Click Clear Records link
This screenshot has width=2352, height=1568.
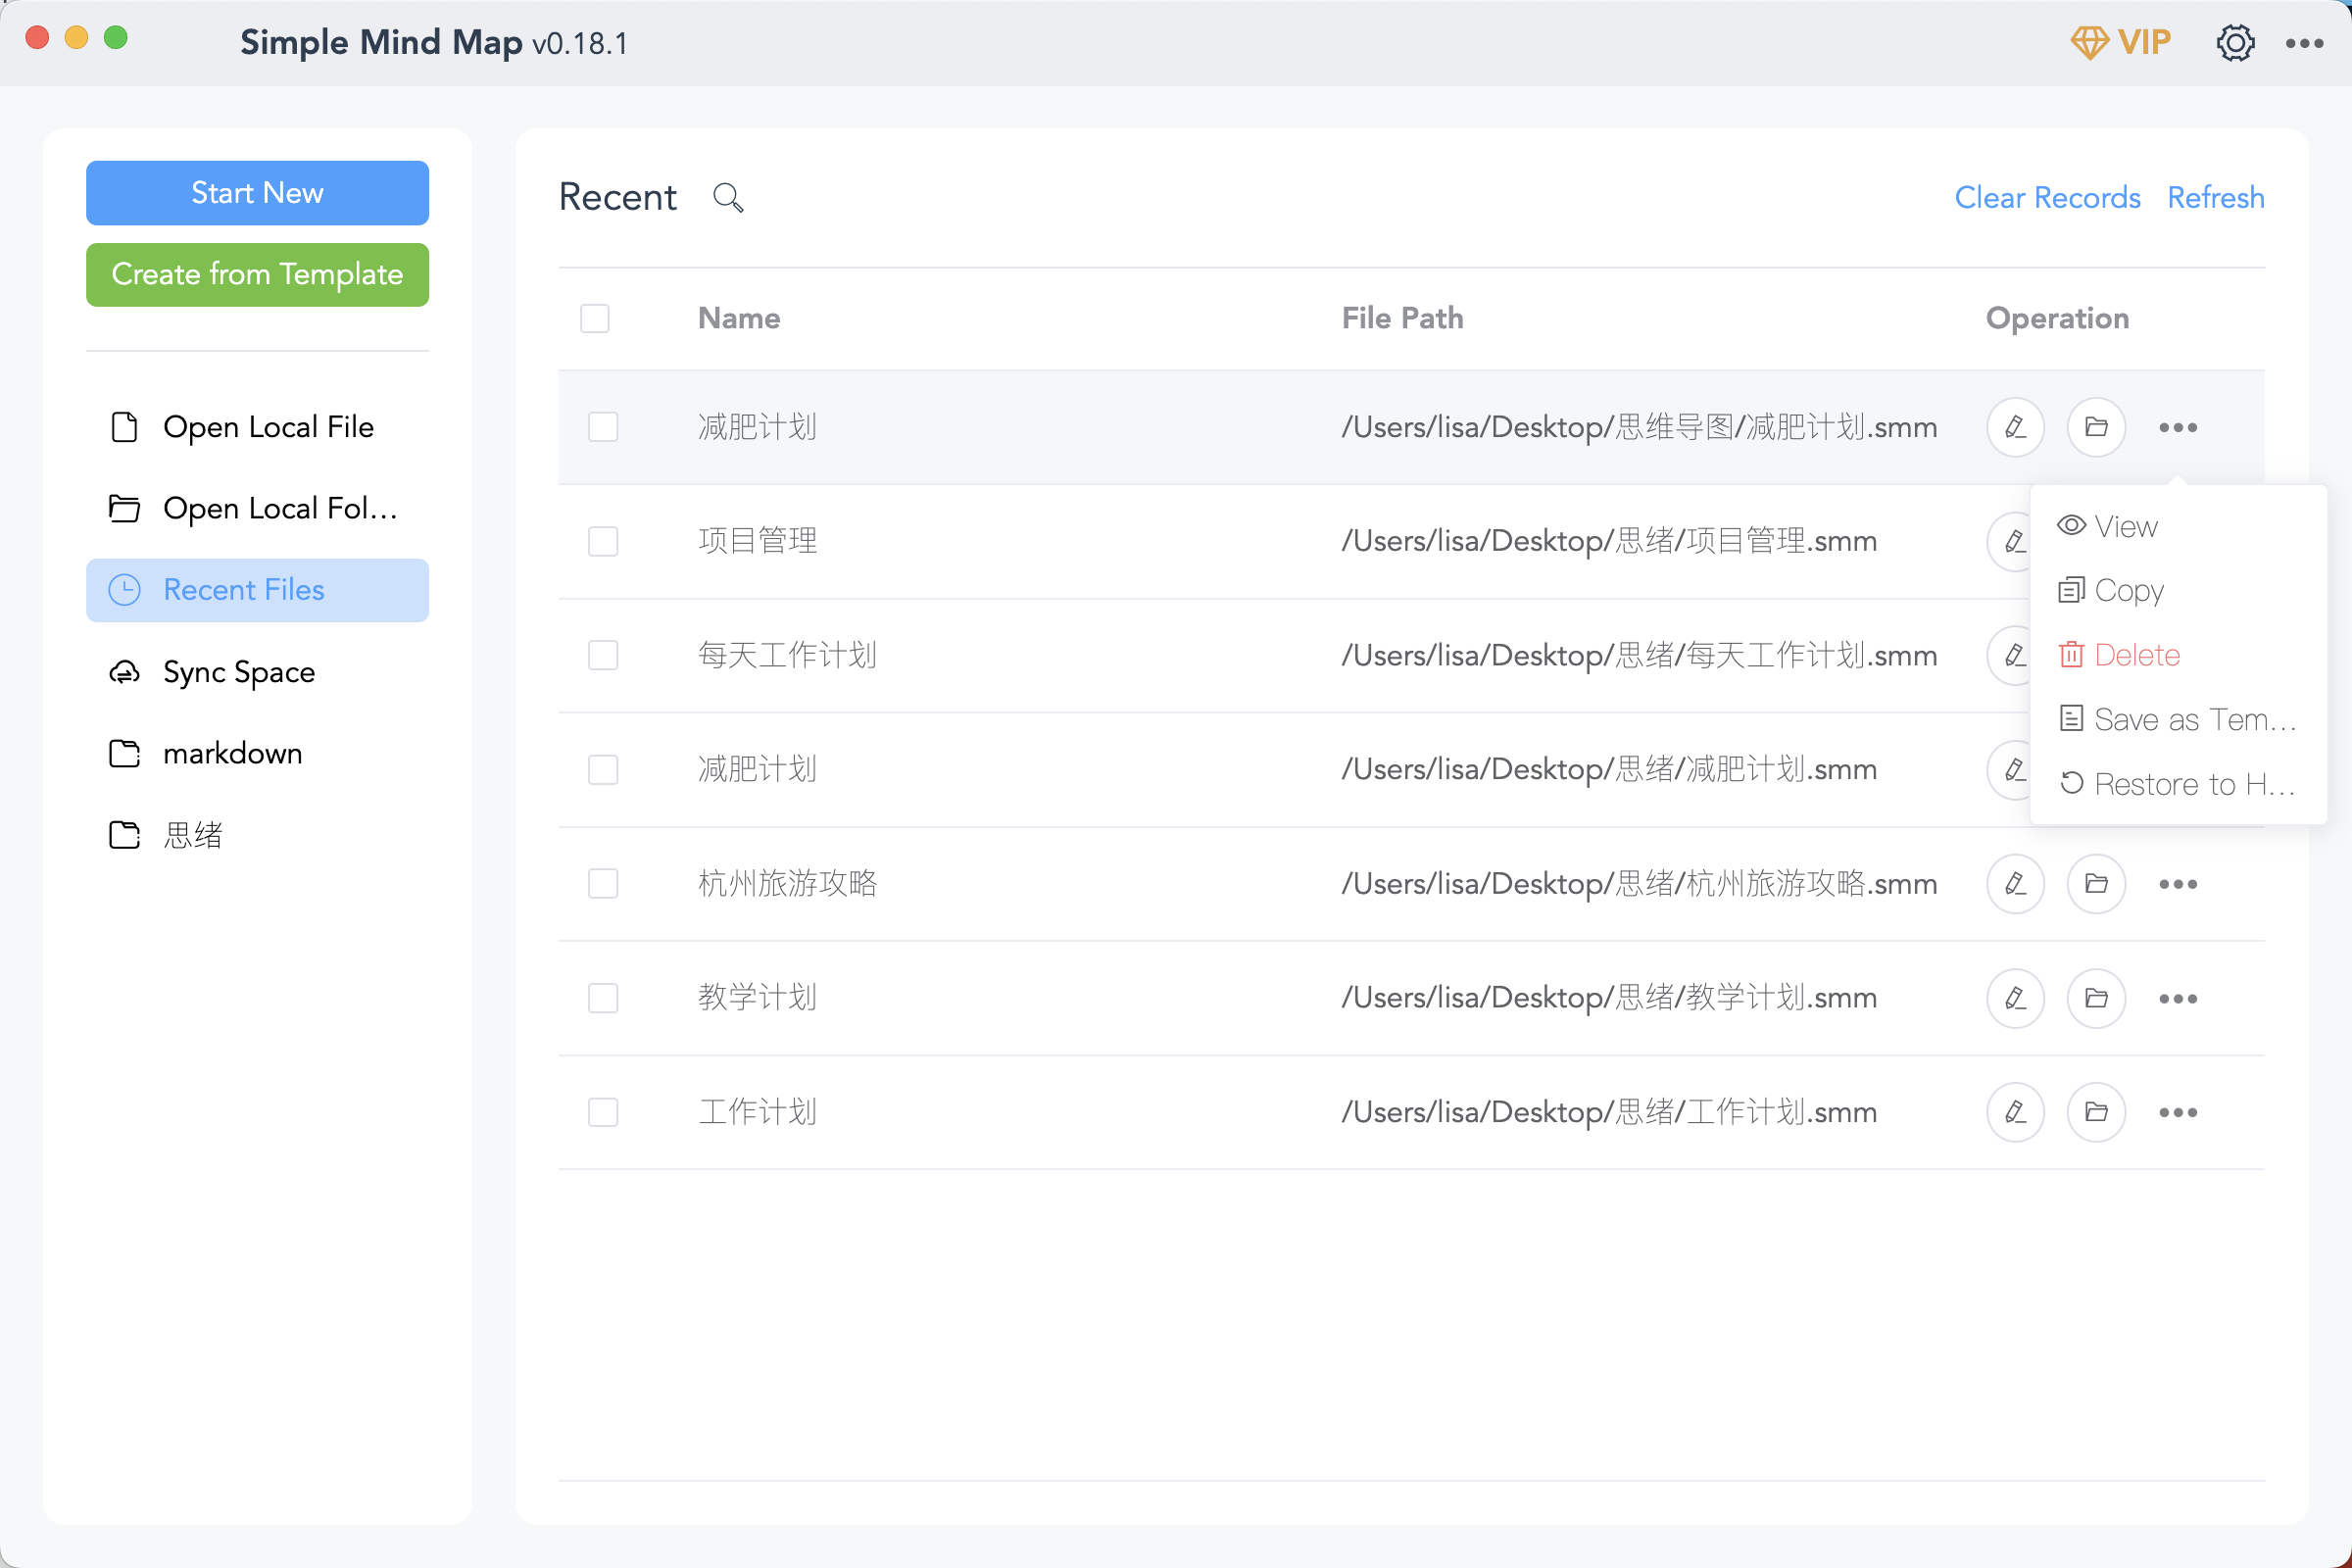click(x=2047, y=198)
